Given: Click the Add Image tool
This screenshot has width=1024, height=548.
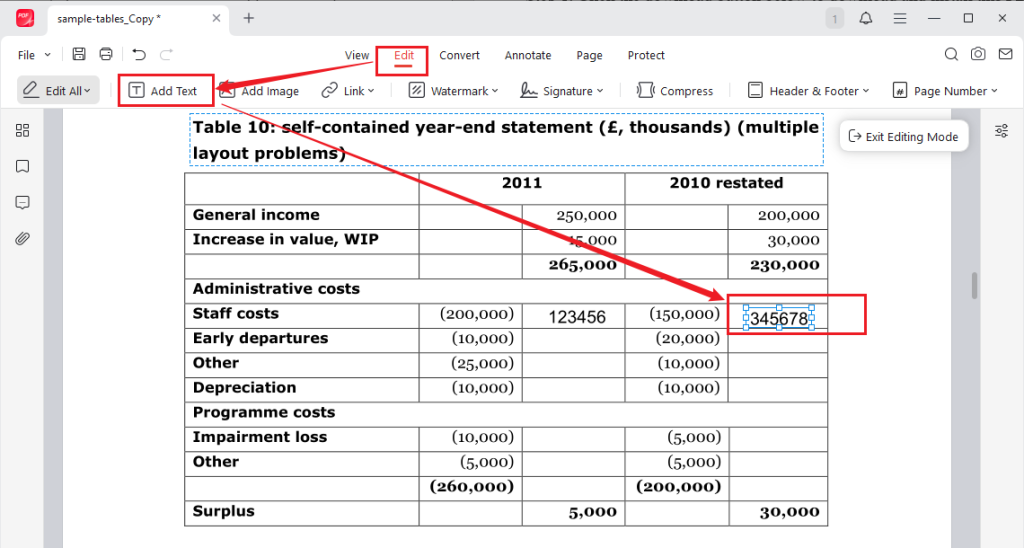Looking at the screenshot, I should (x=259, y=91).
